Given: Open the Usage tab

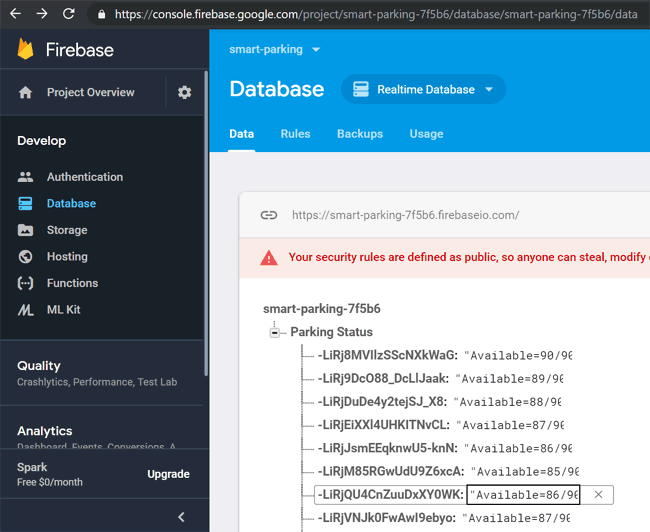Looking at the screenshot, I should [x=426, y=134].
